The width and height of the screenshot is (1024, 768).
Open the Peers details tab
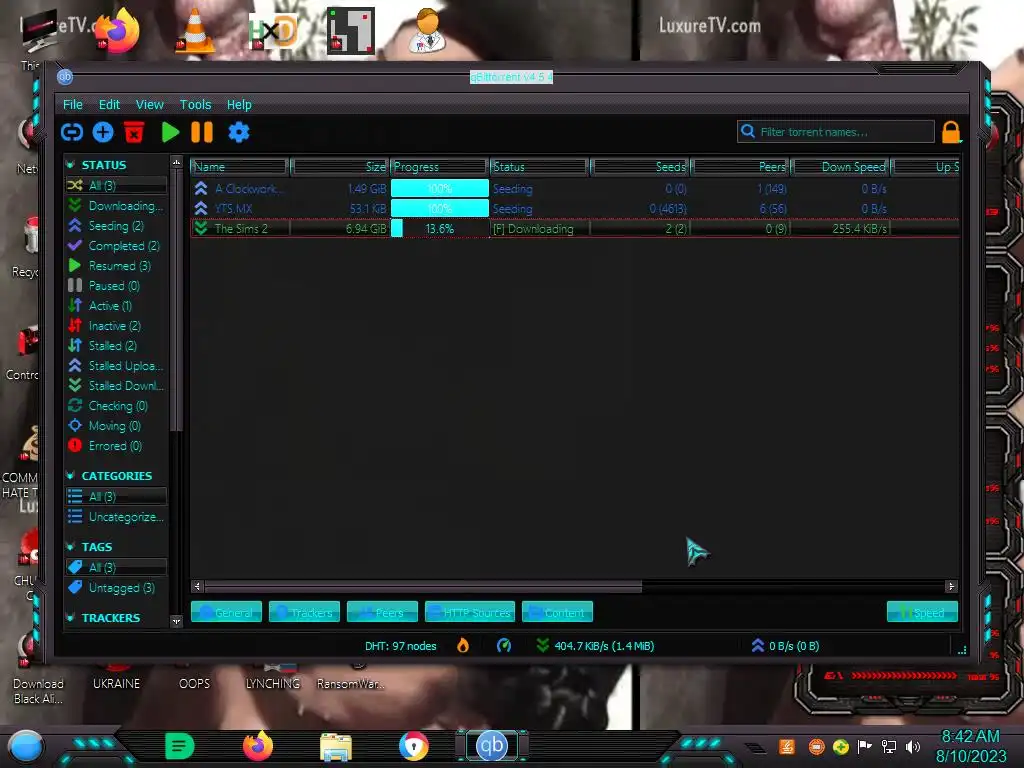click(382, 613)
